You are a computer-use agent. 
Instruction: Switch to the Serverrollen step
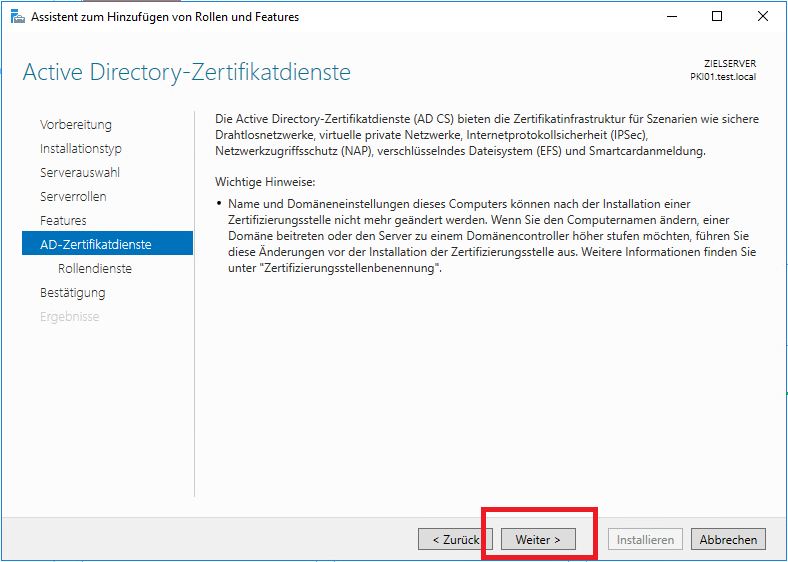tap(73, 197)
